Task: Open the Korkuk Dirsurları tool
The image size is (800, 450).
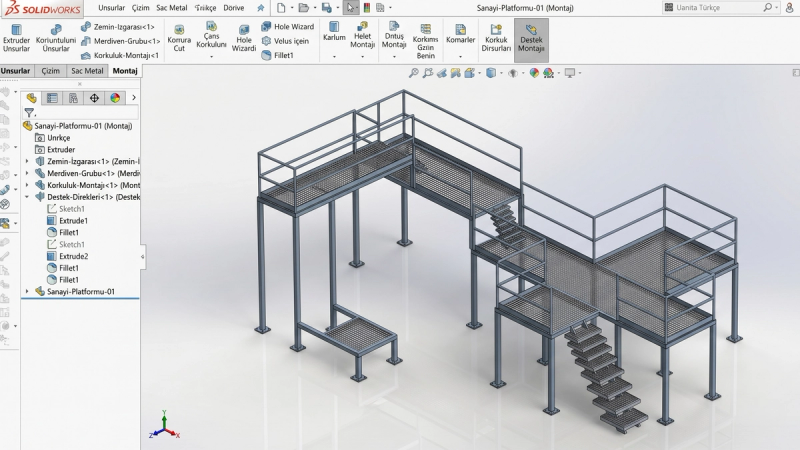Action: (x=496, y=39)
